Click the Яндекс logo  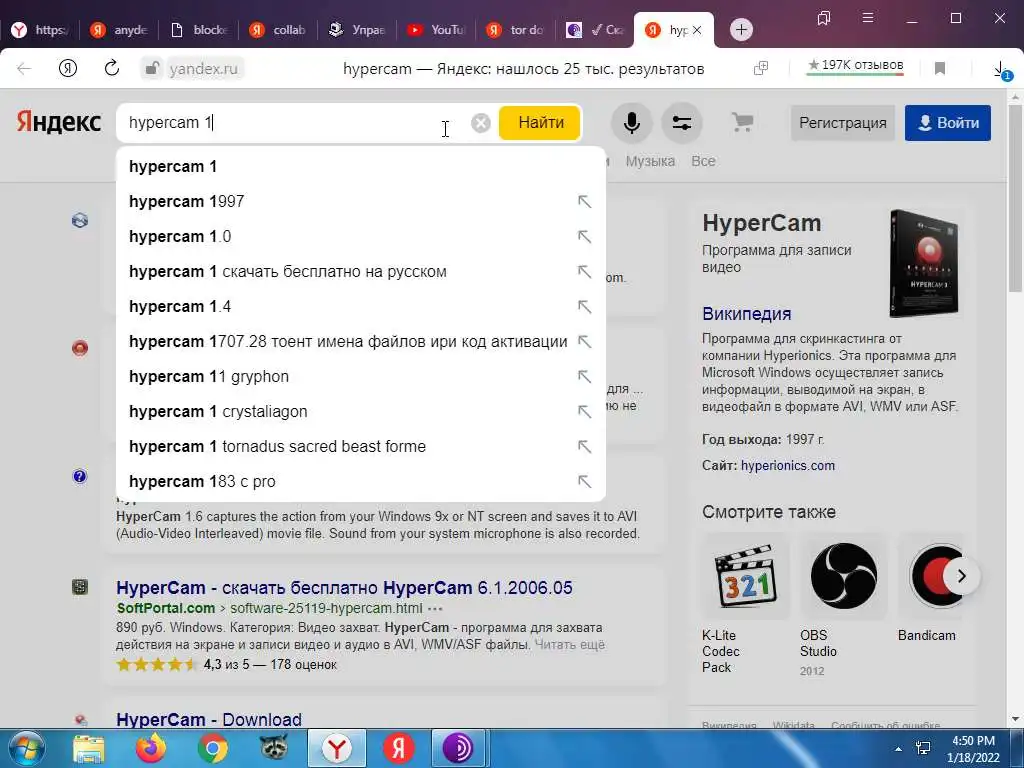click(x=58, y=122)
